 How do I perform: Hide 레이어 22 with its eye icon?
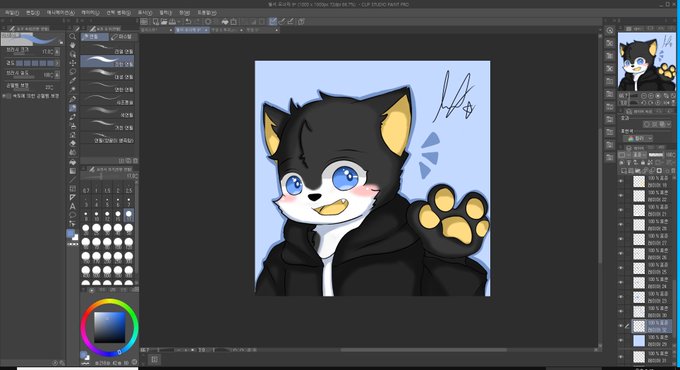pos(621,196)
